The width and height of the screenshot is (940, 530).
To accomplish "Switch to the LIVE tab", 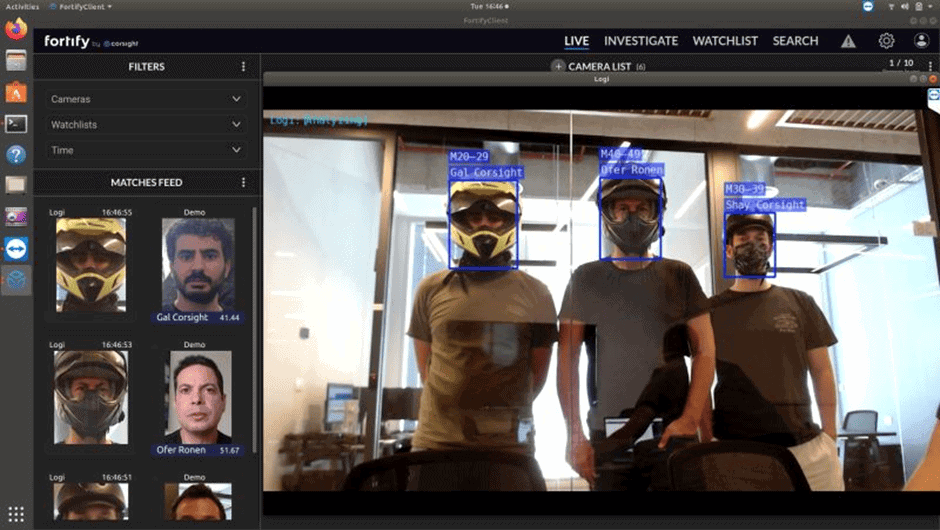I will [x=577, y=41].
